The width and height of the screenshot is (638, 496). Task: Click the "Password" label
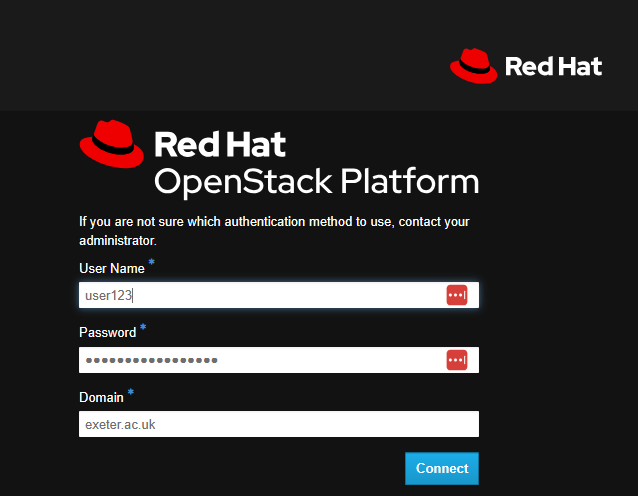click(107, 332)
